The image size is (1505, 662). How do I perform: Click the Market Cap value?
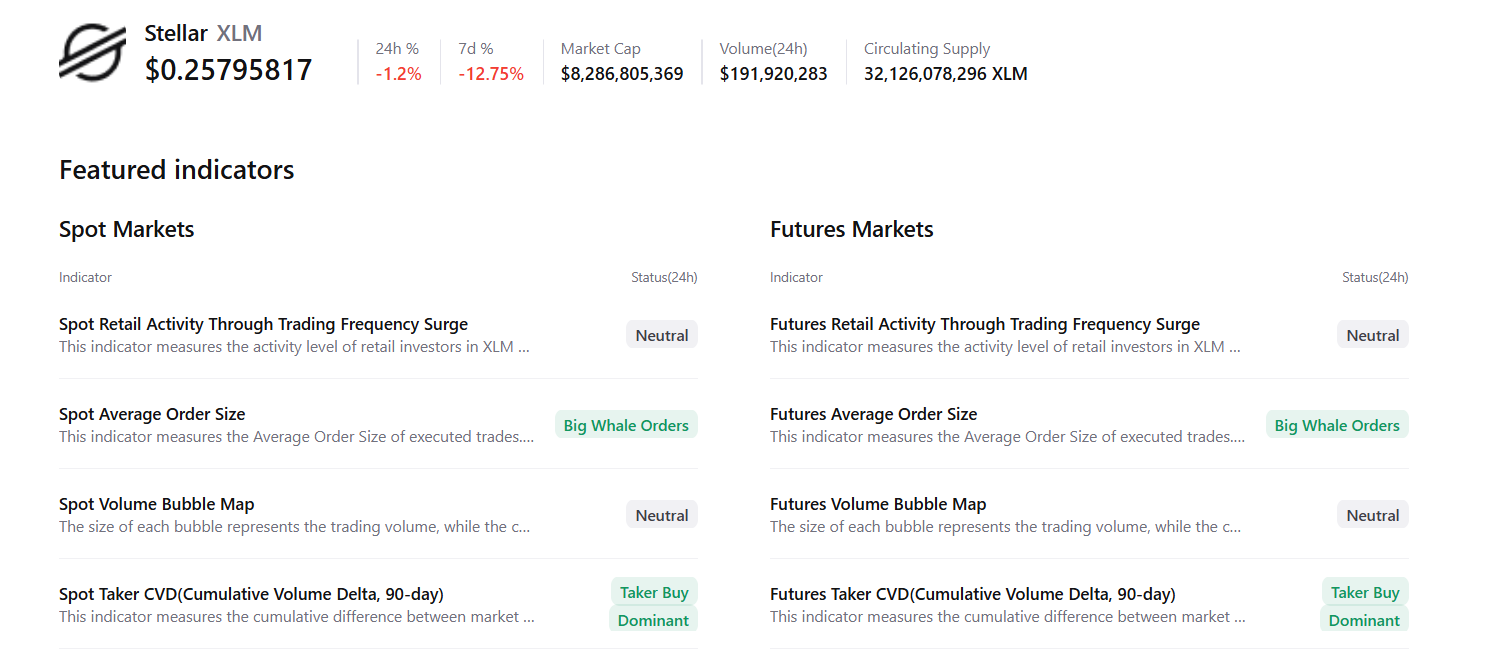coord(622,74)
